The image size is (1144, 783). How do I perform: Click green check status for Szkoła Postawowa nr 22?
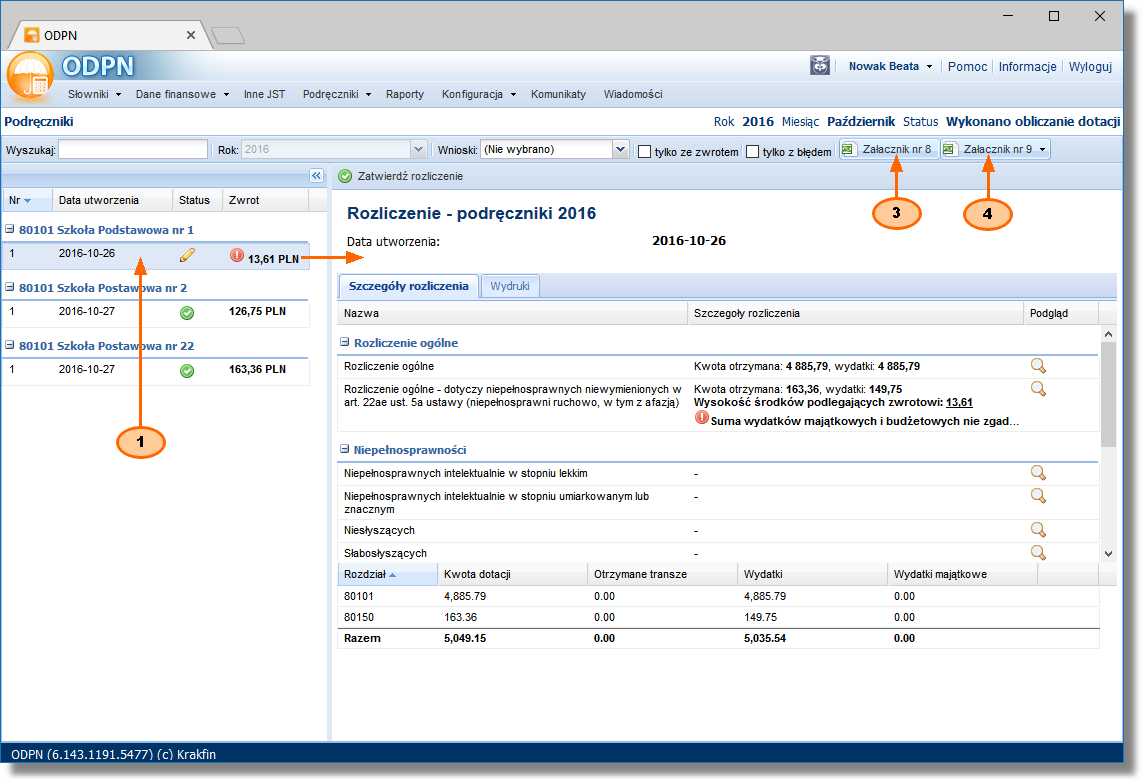point(187,370)
